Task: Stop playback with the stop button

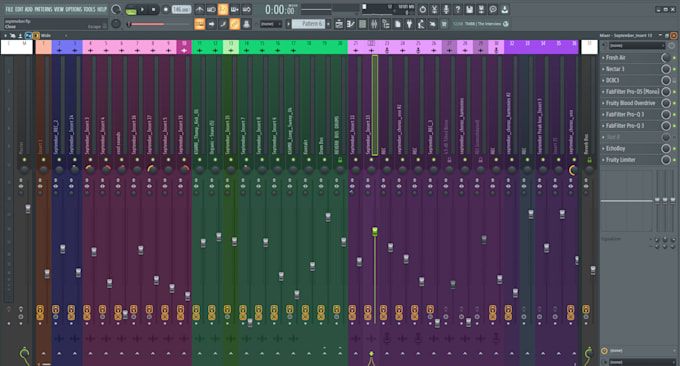Action: (153, 9)
